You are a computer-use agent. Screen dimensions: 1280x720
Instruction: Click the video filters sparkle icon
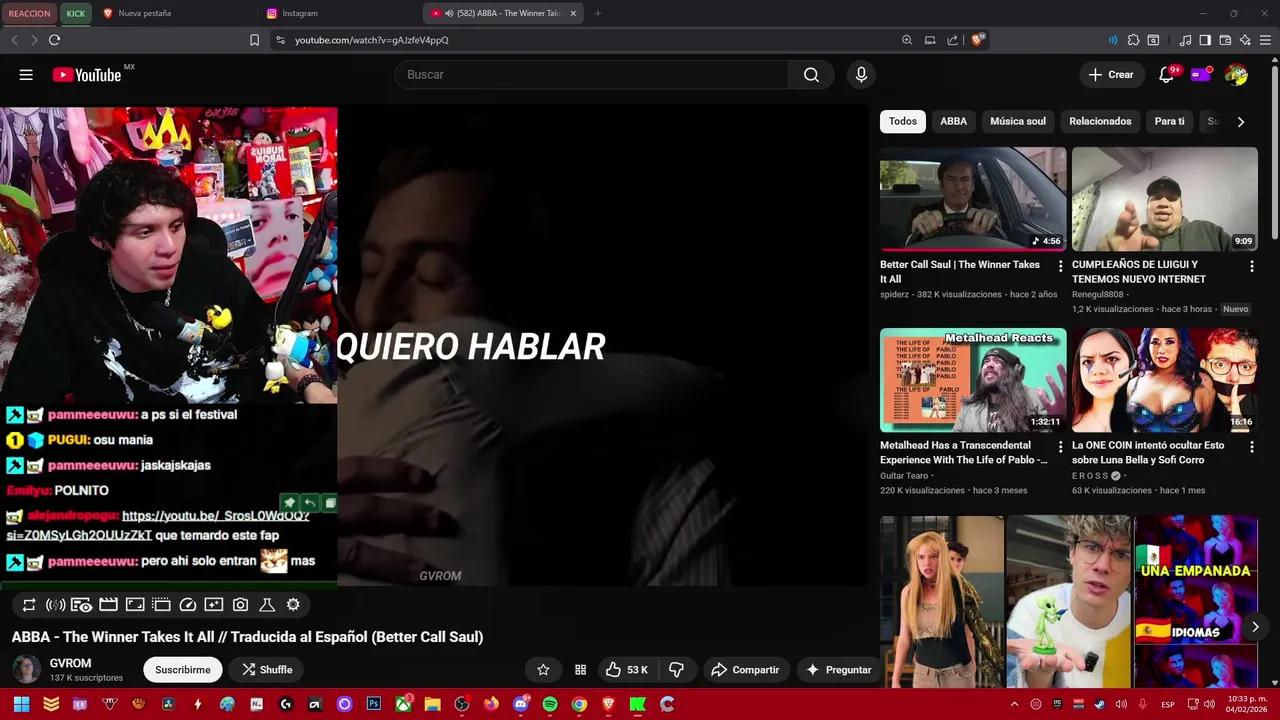(214, 605)
